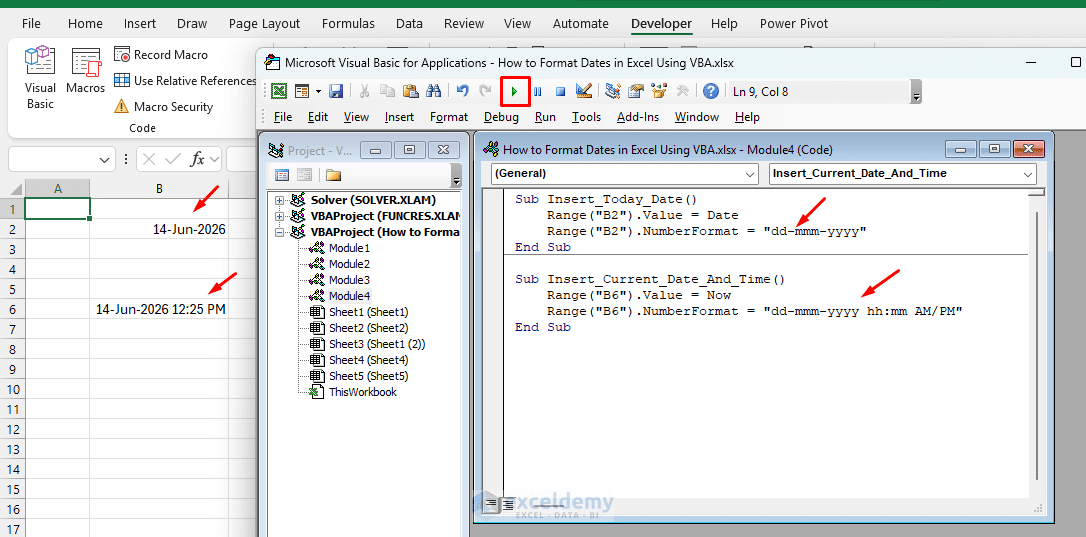Undo the last action in VBA editor

point(463,91)
